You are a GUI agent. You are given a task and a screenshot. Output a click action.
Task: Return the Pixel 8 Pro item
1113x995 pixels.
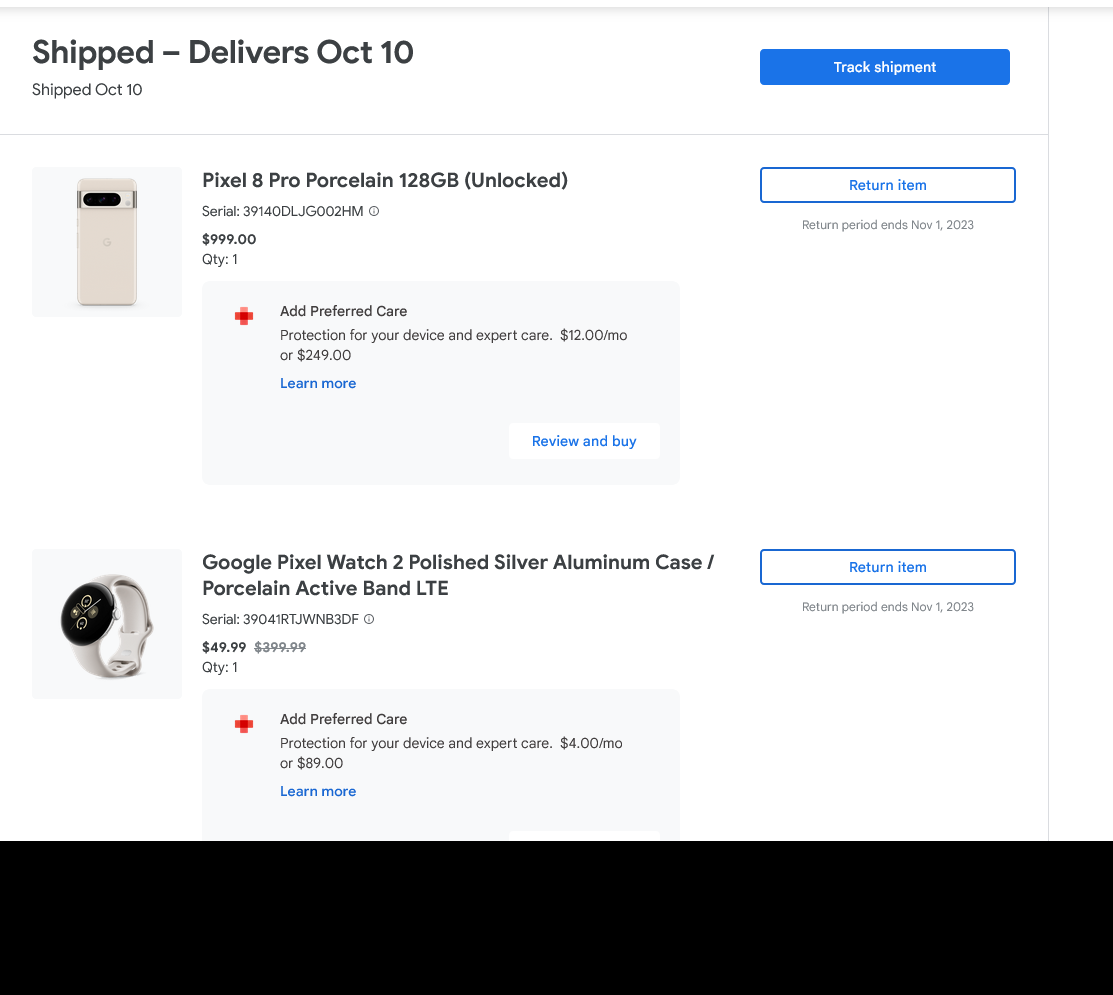[x=887, y=185]
